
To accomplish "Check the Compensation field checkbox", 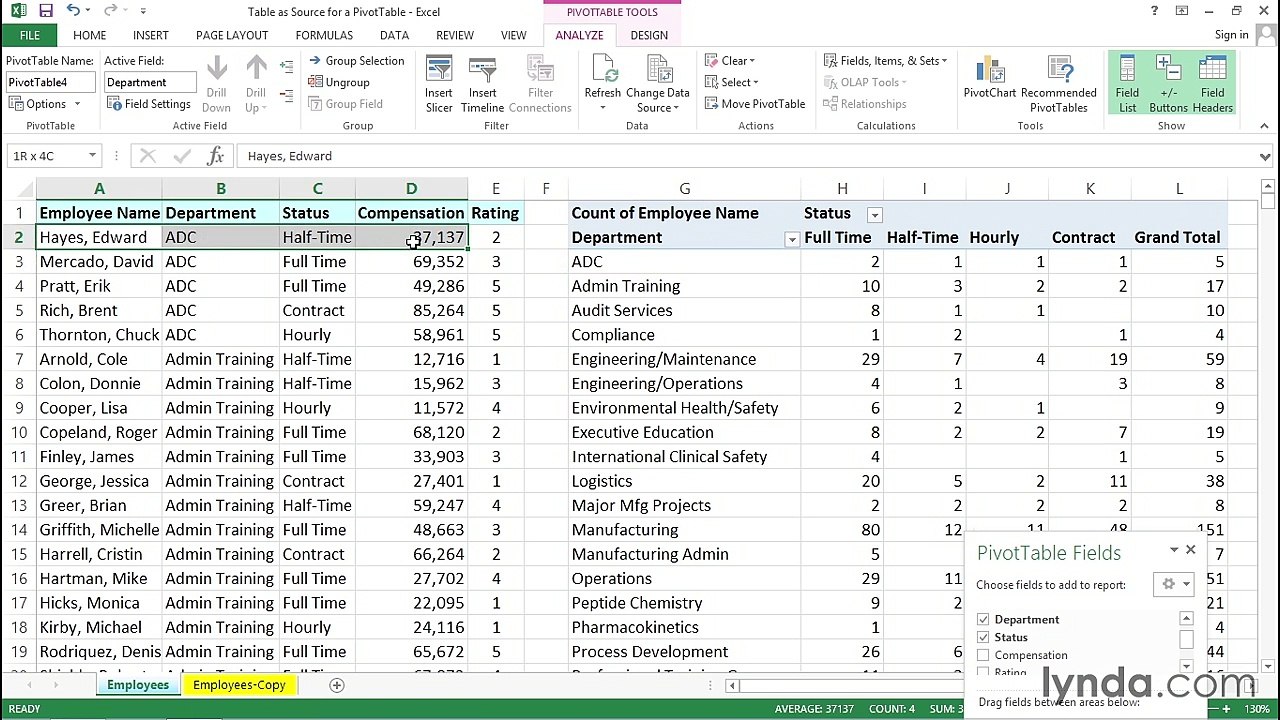I will pos(983,656).
